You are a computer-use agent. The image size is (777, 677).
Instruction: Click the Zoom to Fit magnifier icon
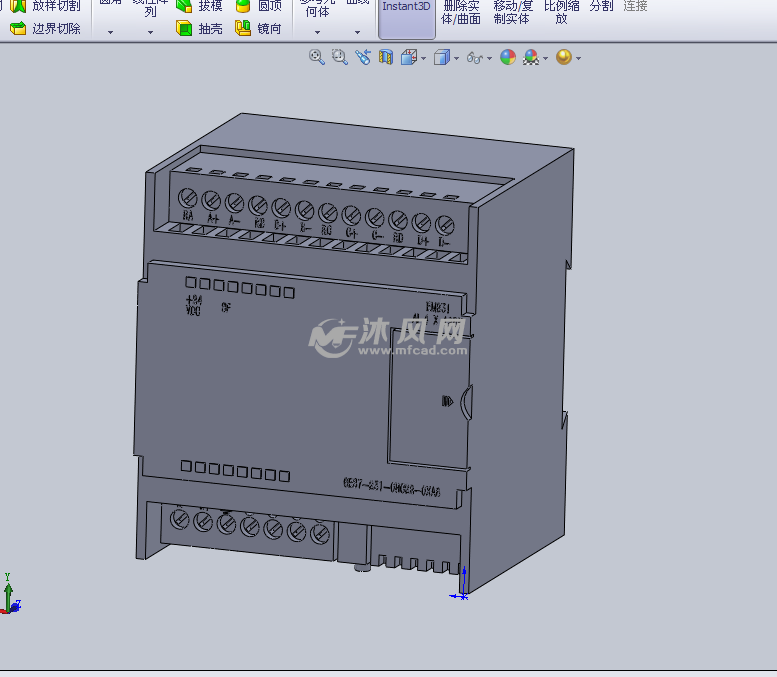(x=317, y=58)
